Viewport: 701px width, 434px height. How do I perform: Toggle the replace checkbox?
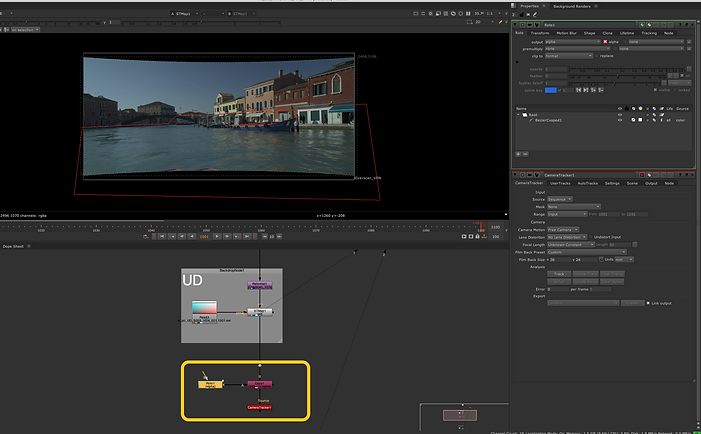pos(596,56)
